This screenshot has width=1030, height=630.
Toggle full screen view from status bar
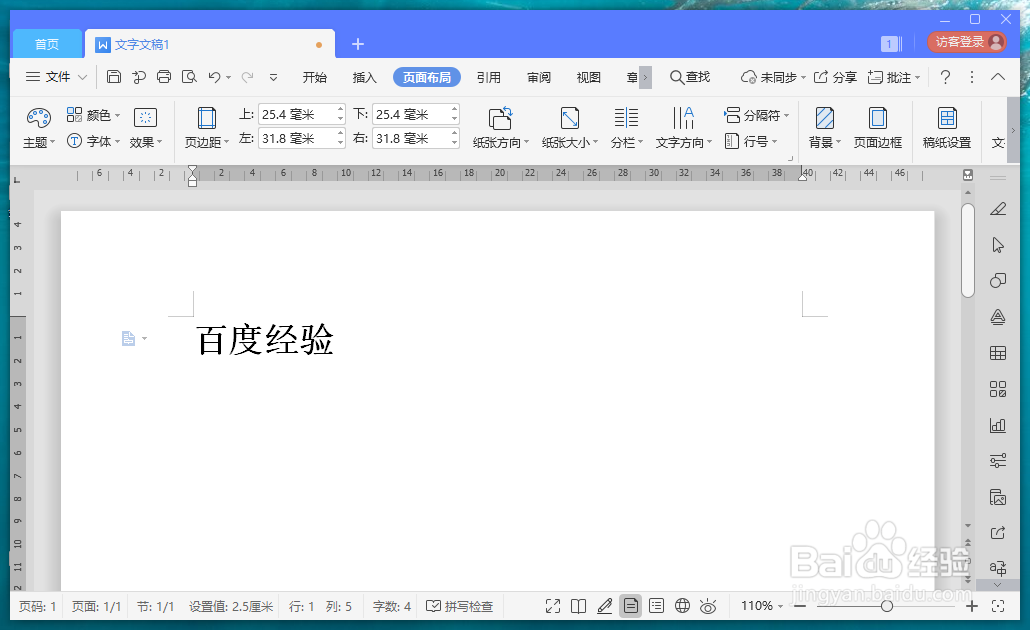[553, 605]
